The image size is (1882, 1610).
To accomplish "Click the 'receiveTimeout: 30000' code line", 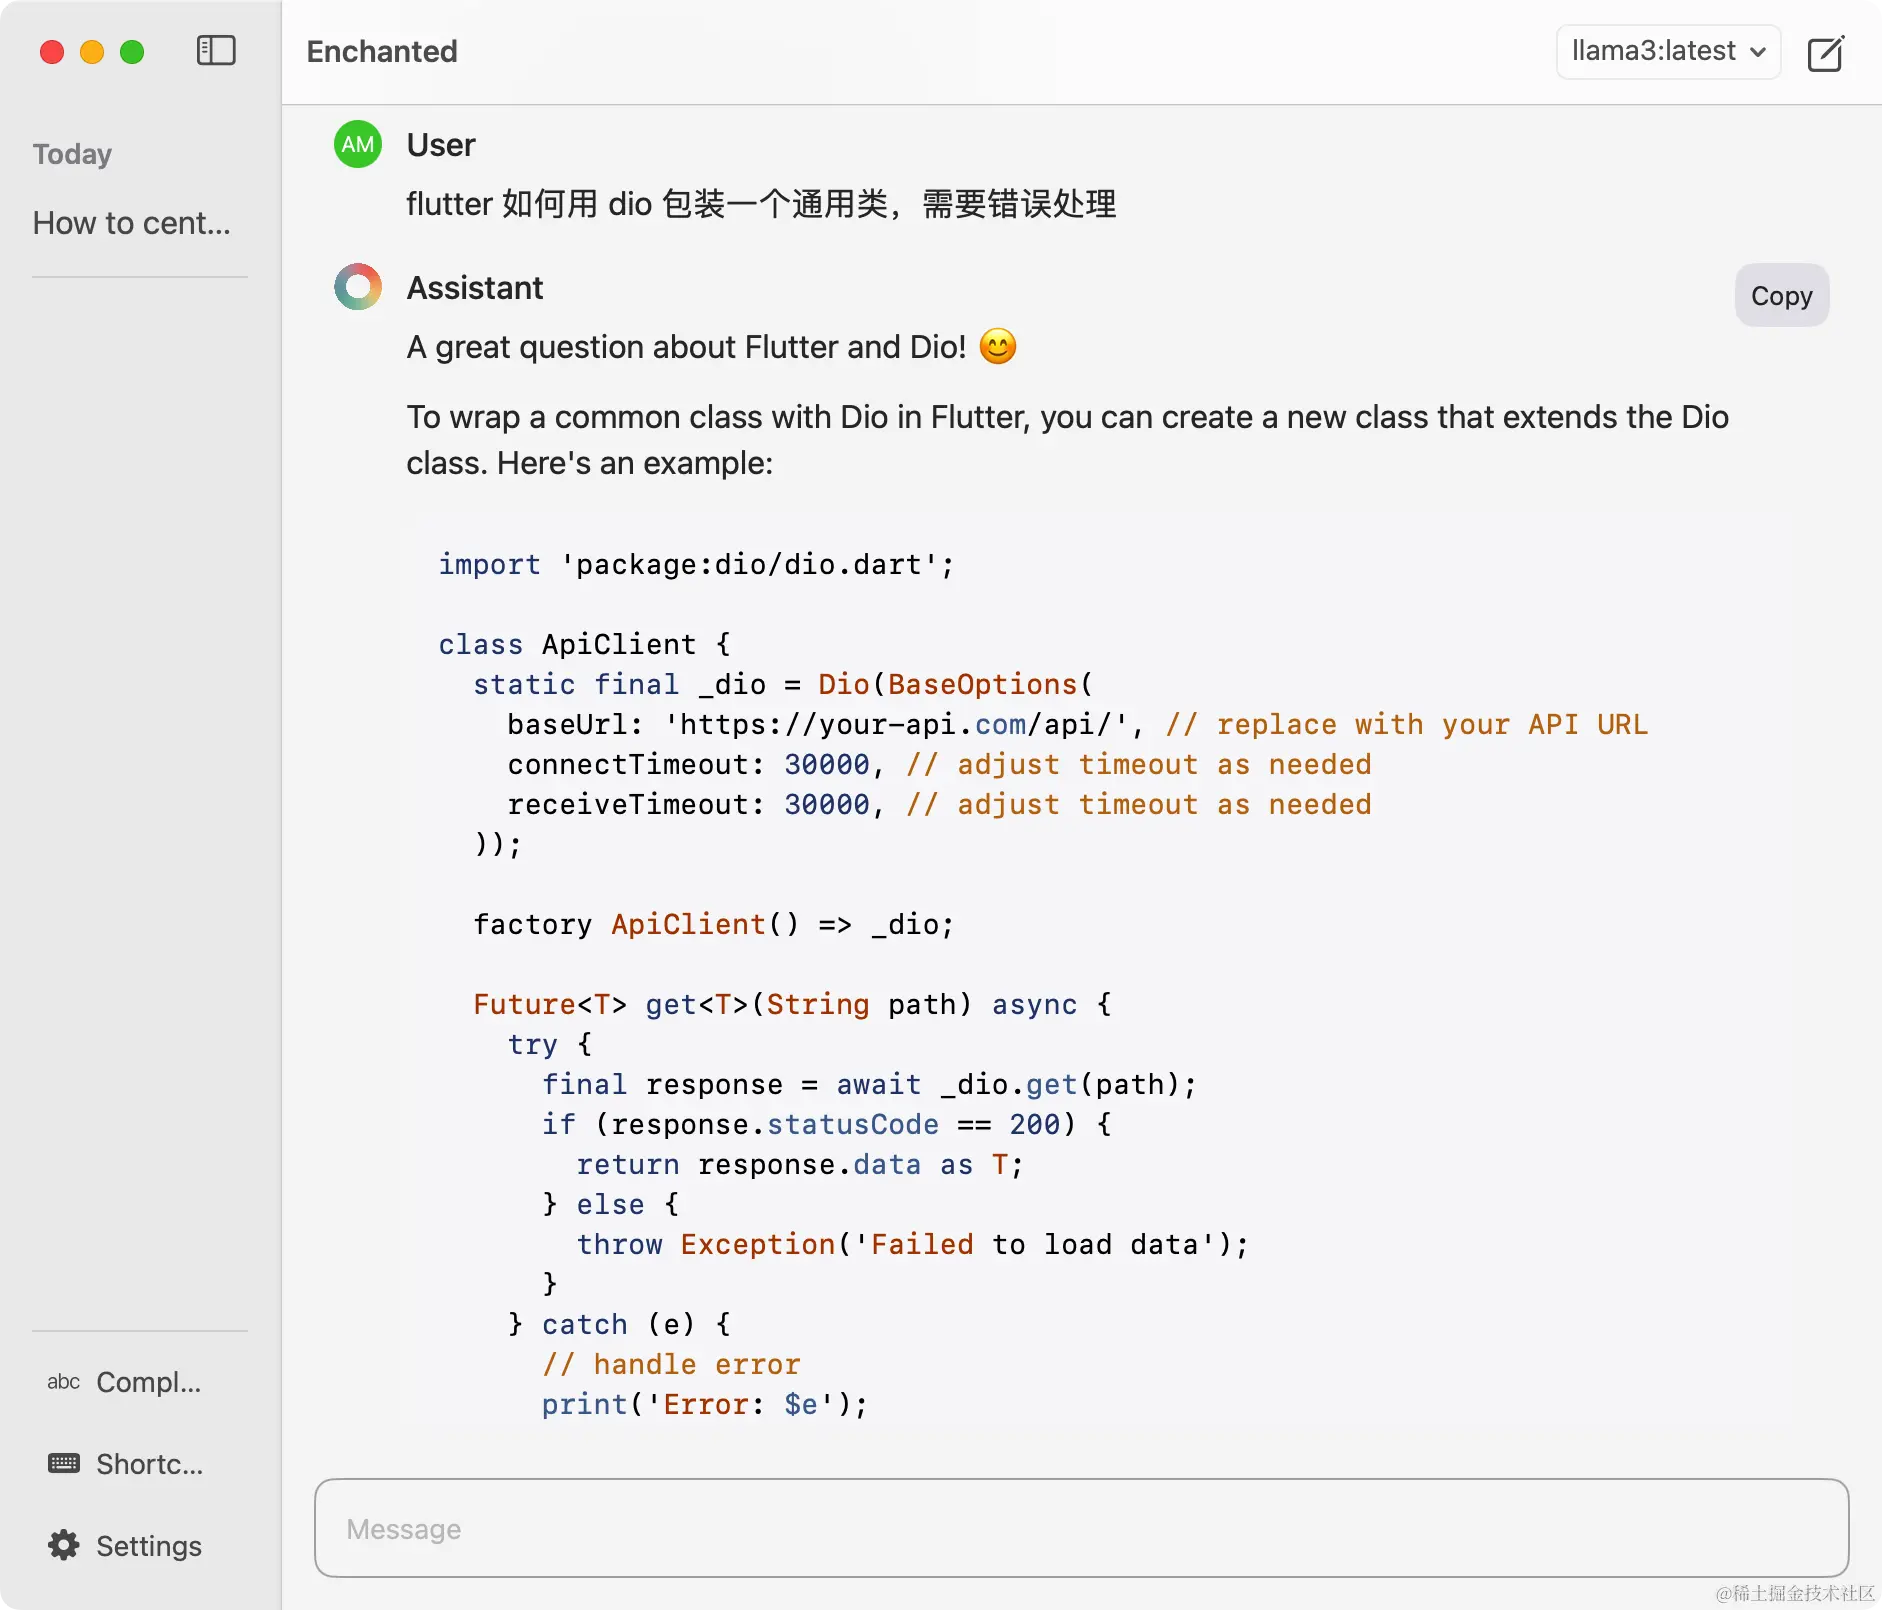I will [939, 805].
